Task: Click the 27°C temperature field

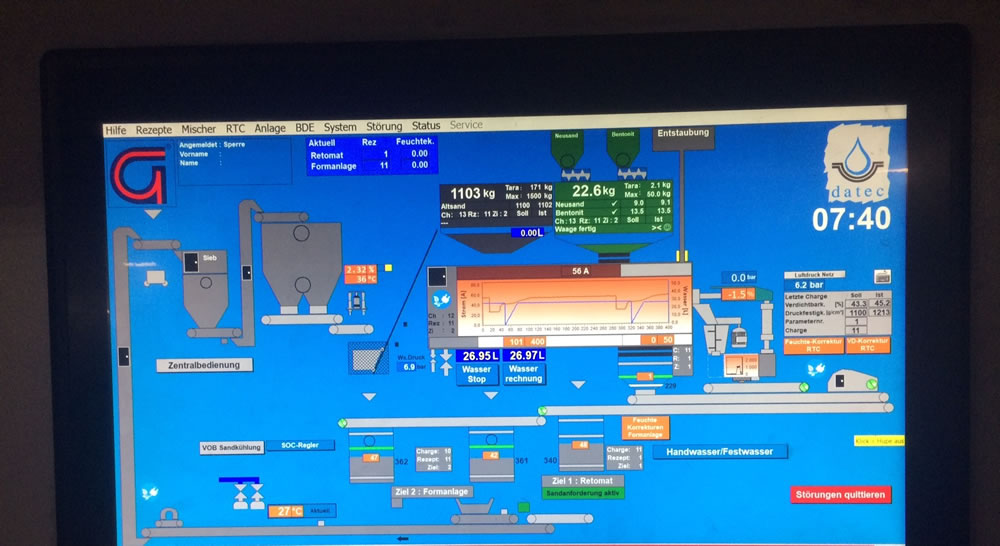Action: point(285,512)
